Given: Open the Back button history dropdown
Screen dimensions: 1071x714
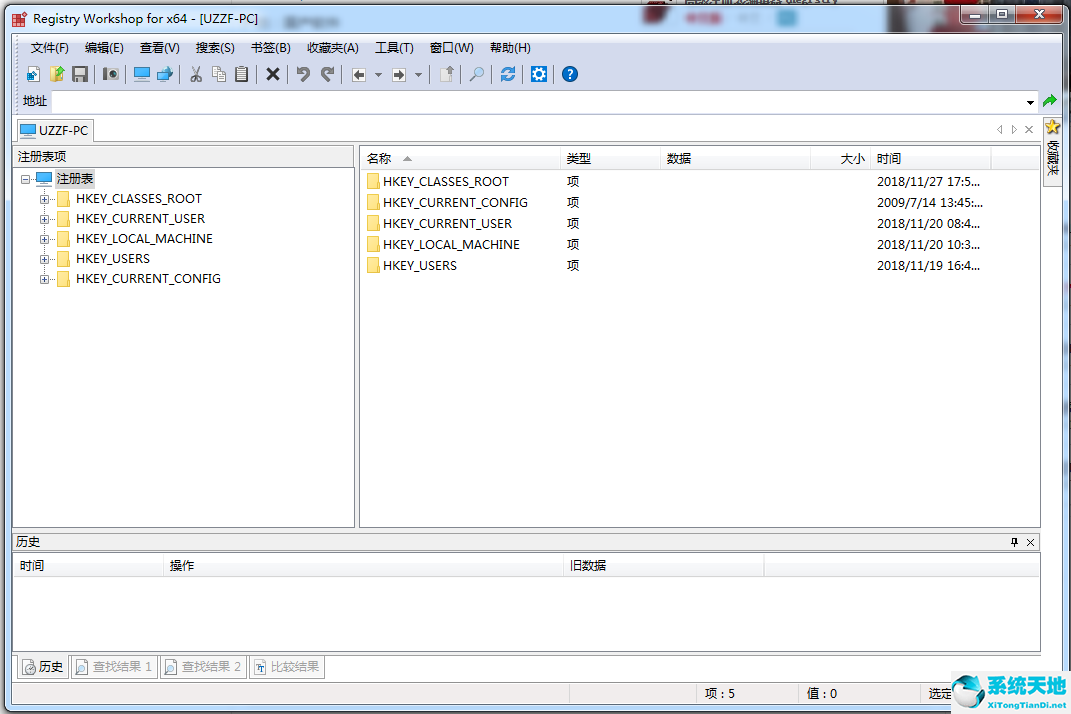Looking at the screenshot, I should (378, 75).
